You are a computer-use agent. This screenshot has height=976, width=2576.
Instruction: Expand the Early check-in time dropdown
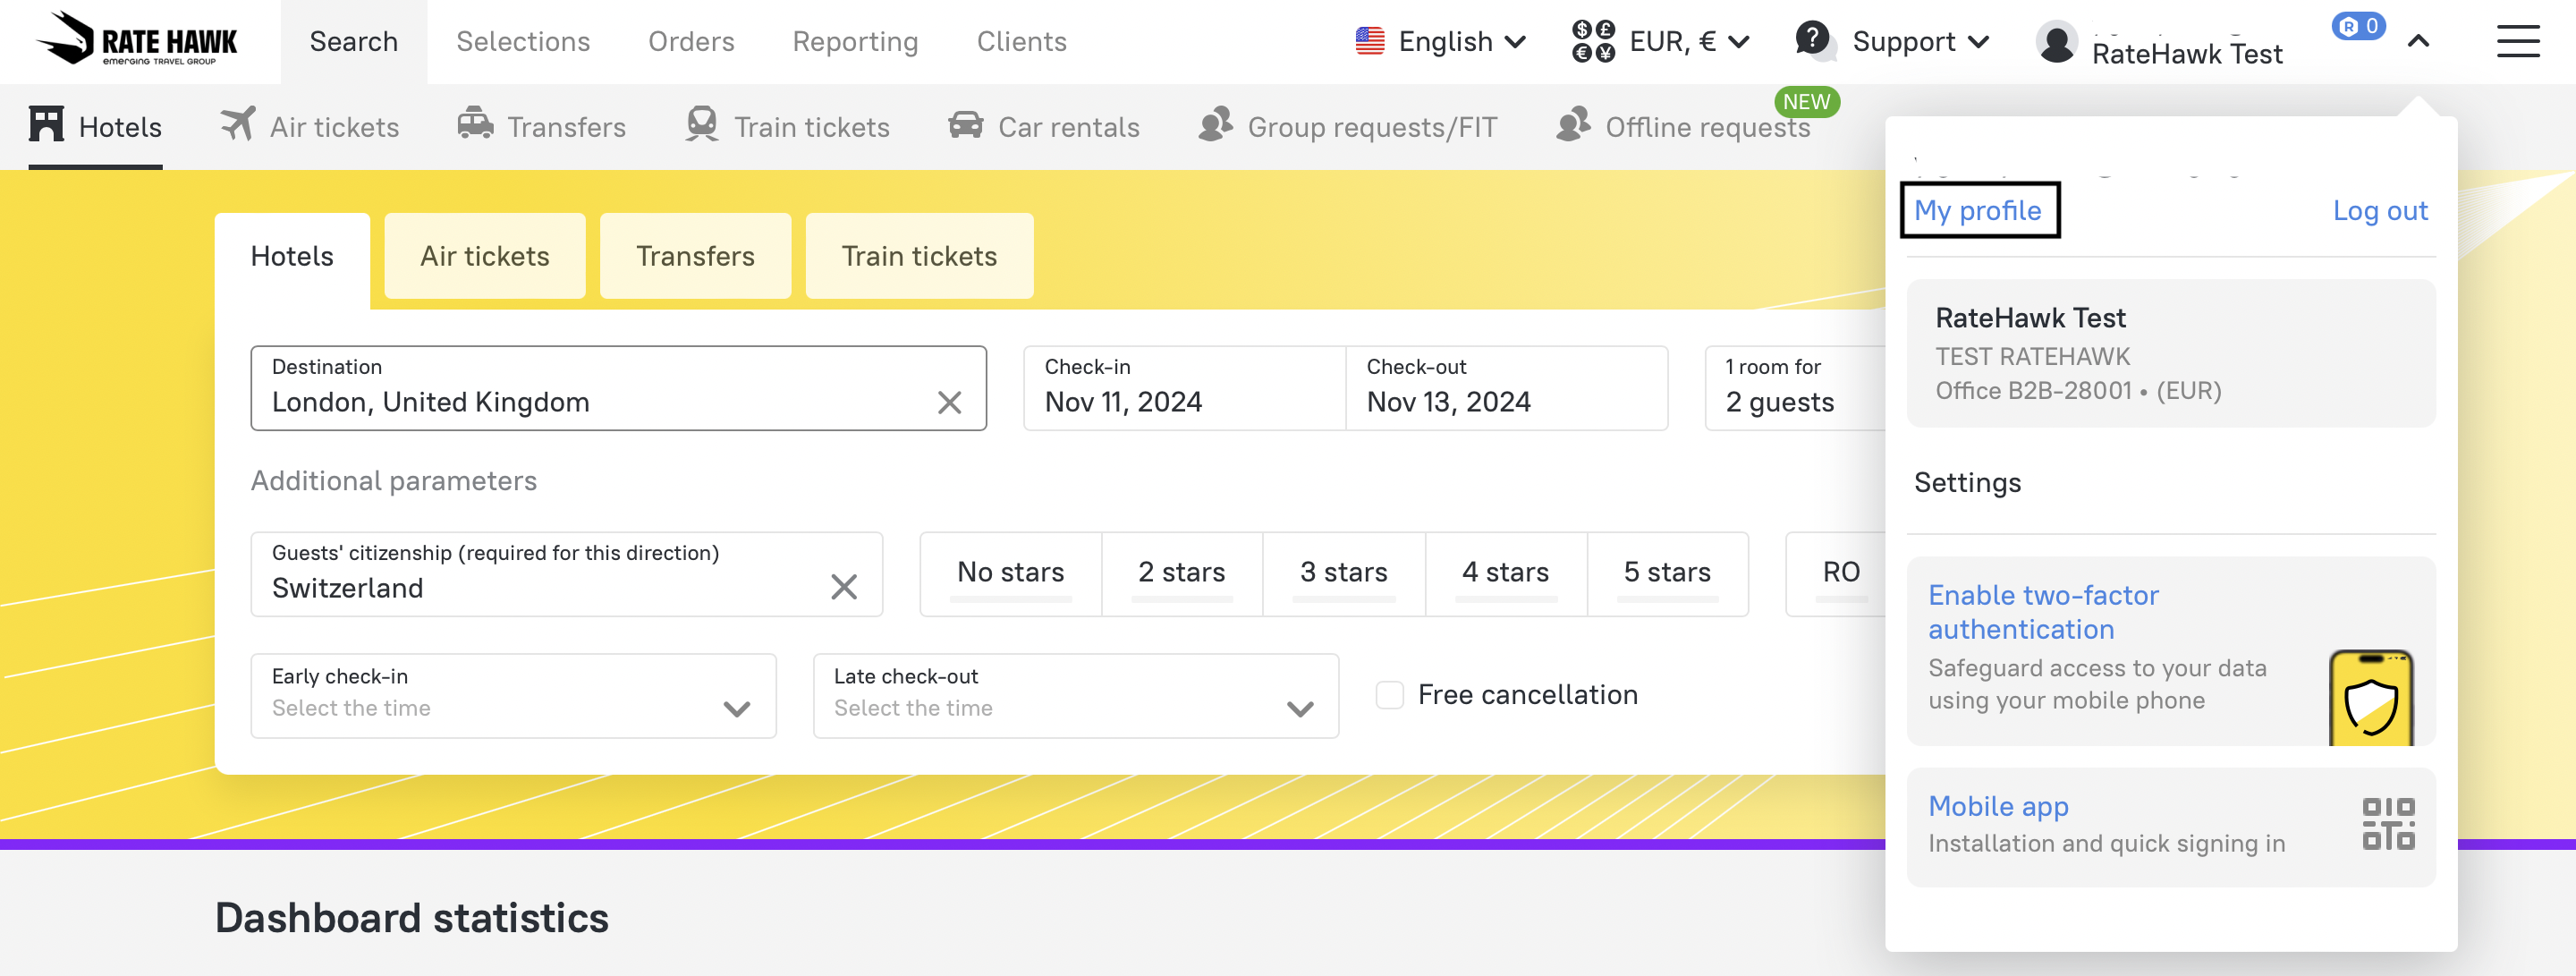pos(513,695)
